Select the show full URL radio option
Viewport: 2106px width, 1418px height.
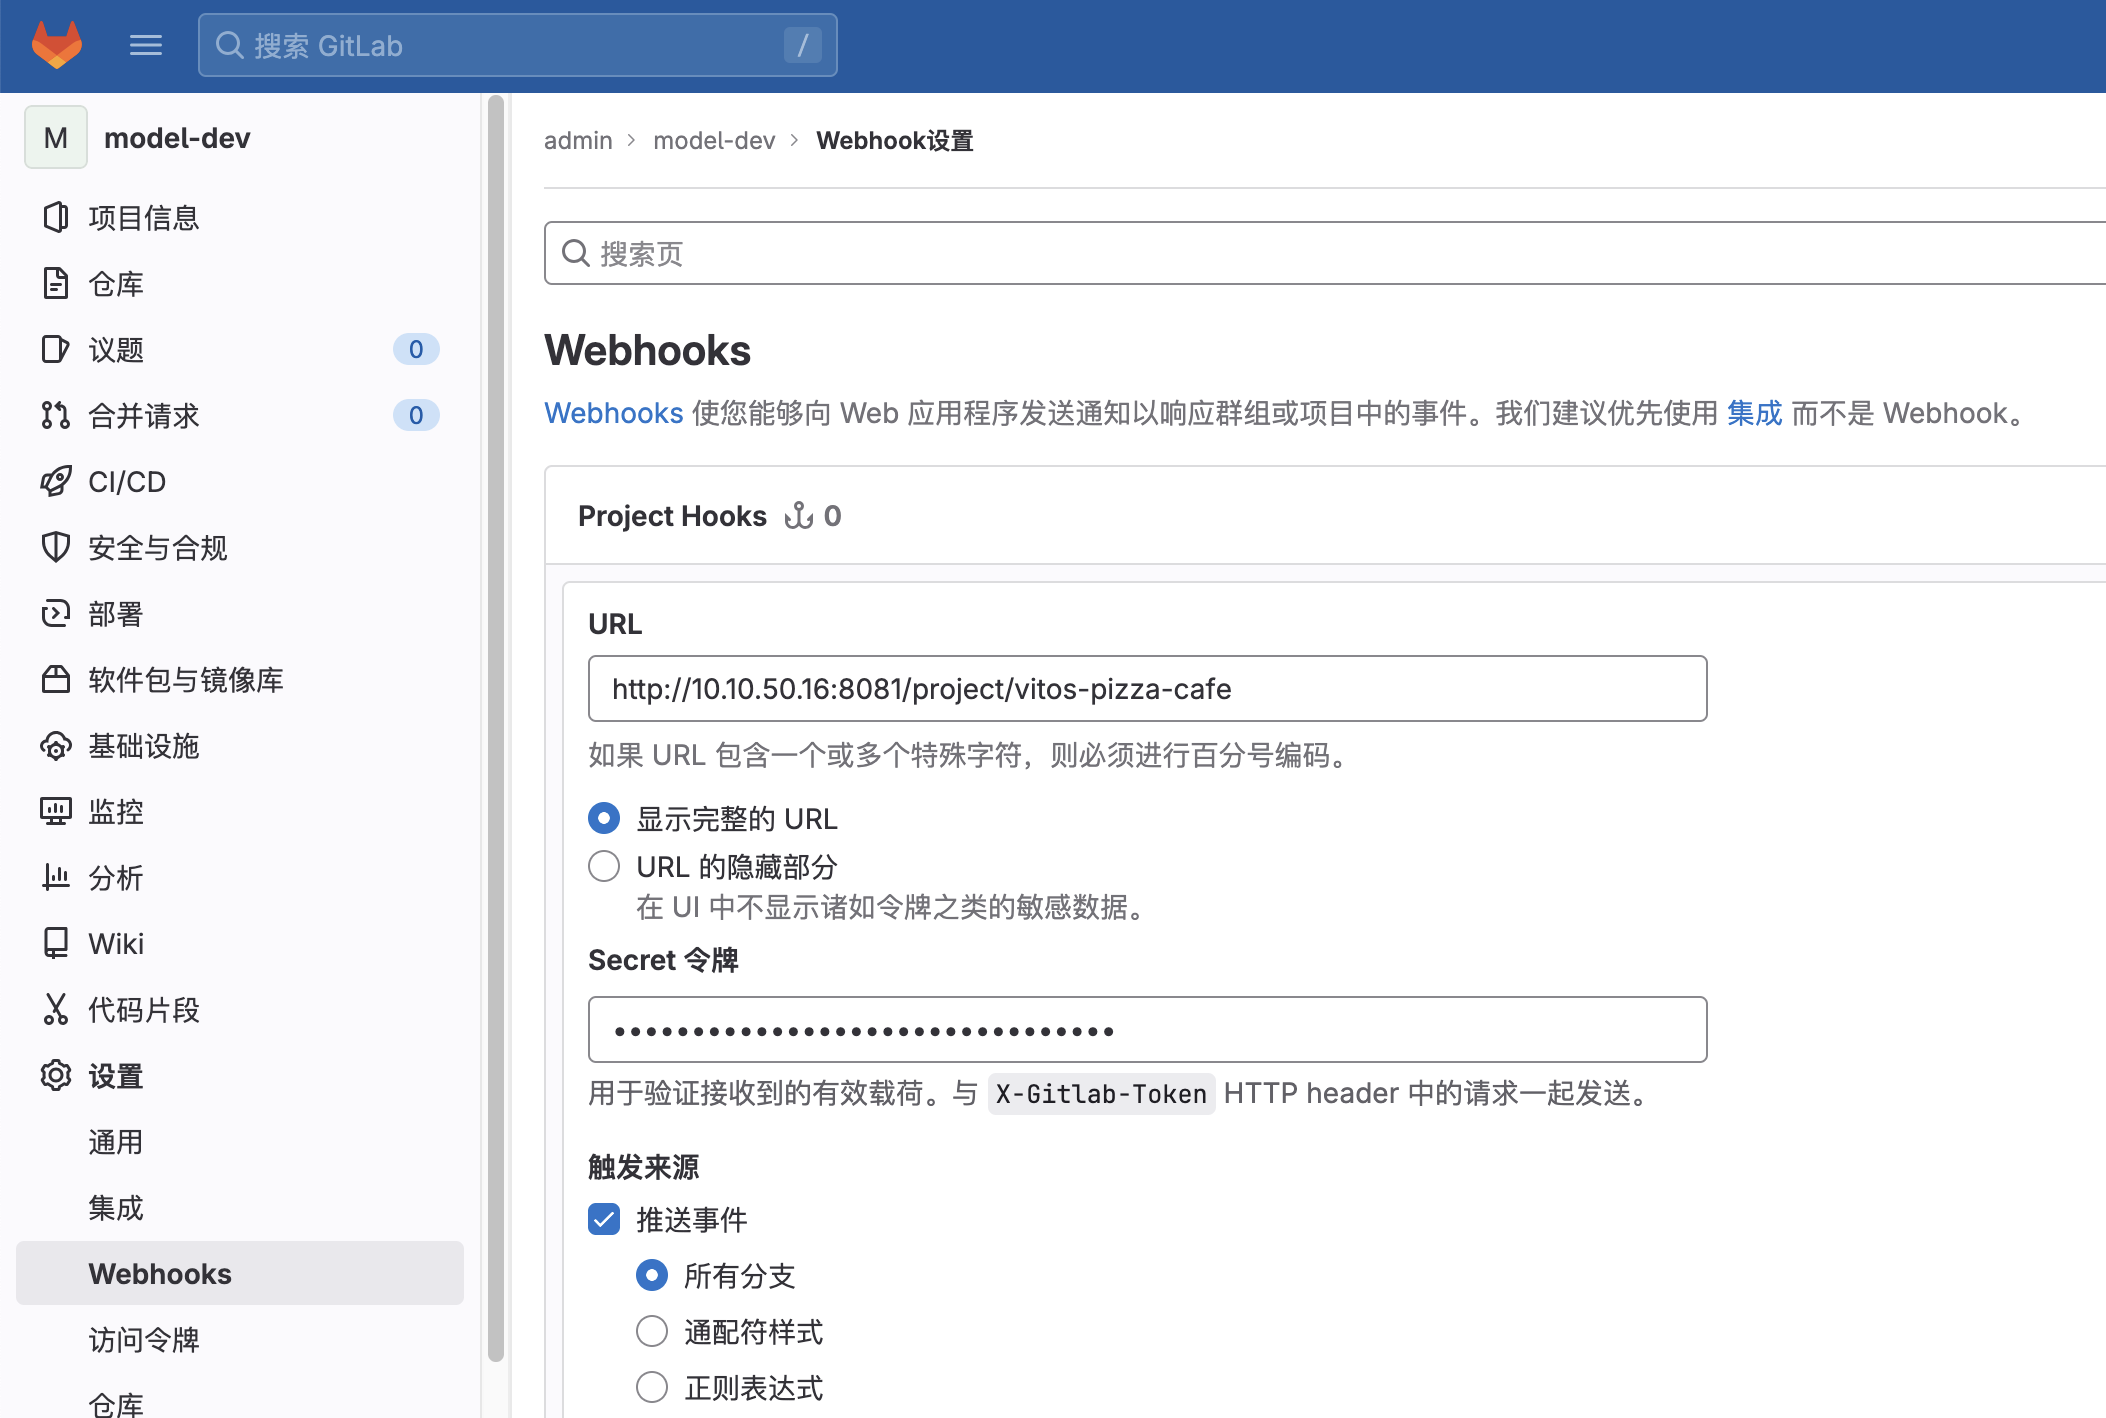point(604,818)
